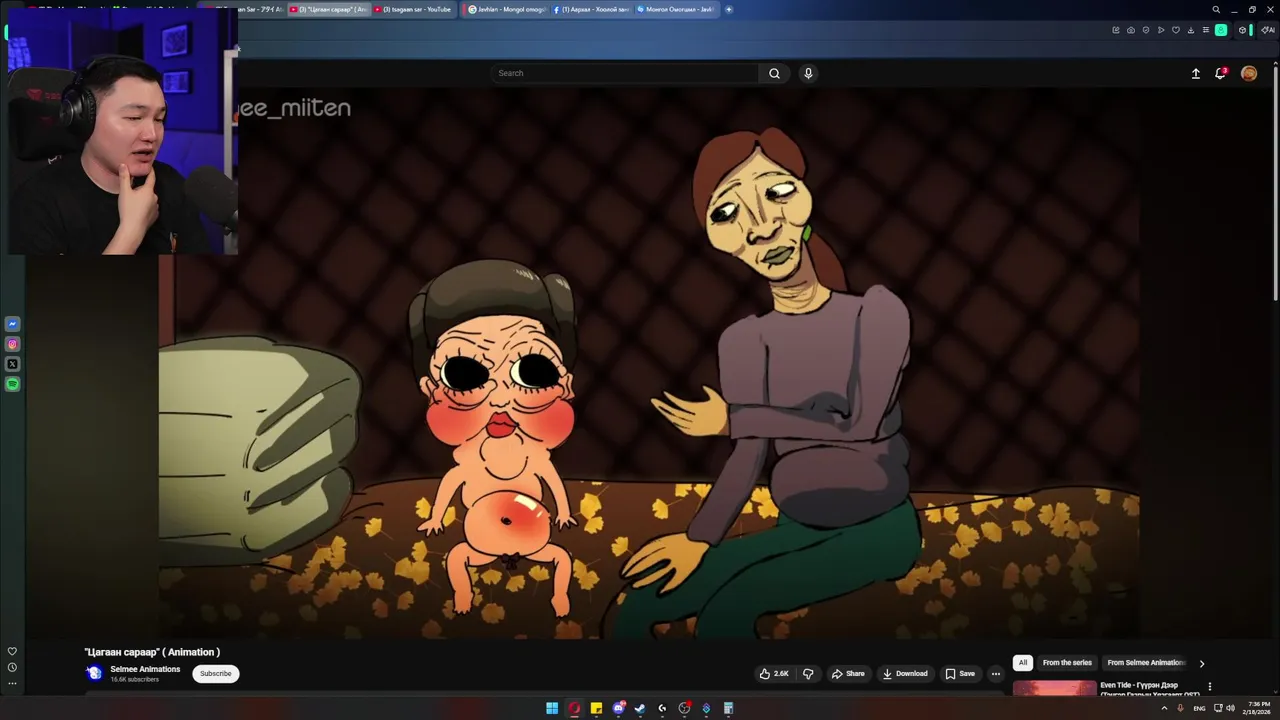Open YouTube notifications bell
Viewport: 1280px width, 720px height.
tap(1220, 73)
